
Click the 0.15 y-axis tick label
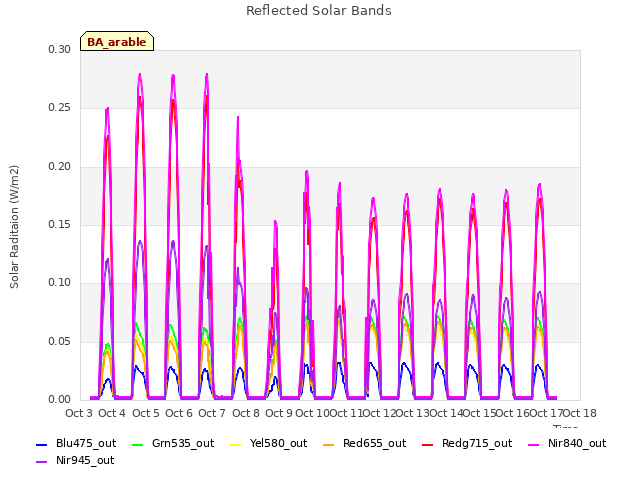coord(59,224)
